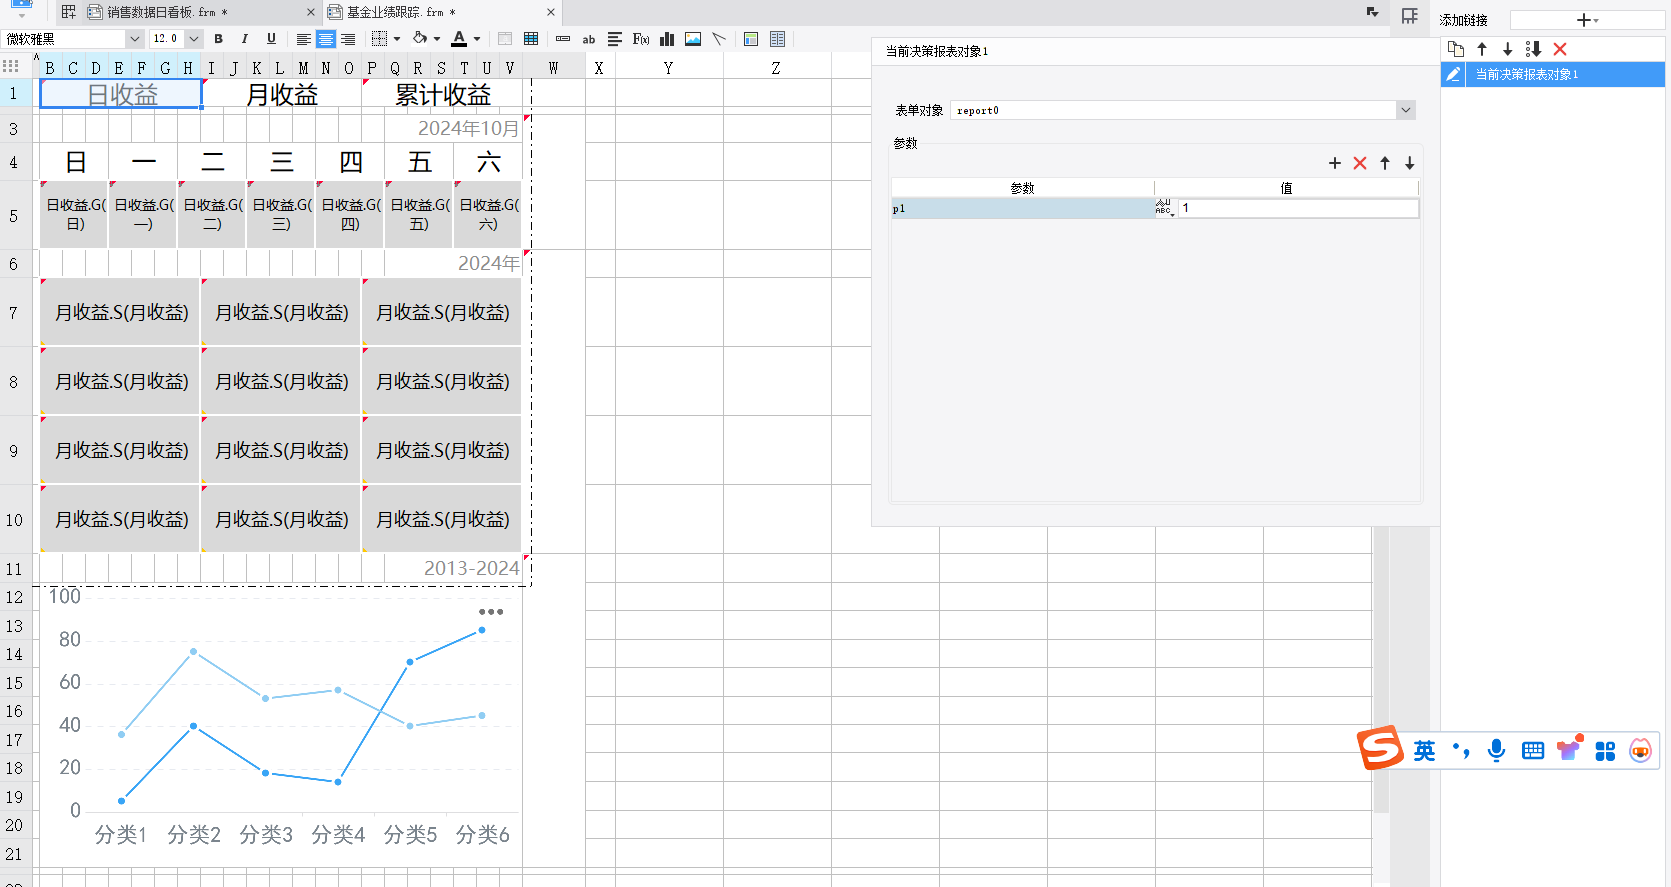Select row header 7
This screenshot has height=887, width=1671.
14,312
